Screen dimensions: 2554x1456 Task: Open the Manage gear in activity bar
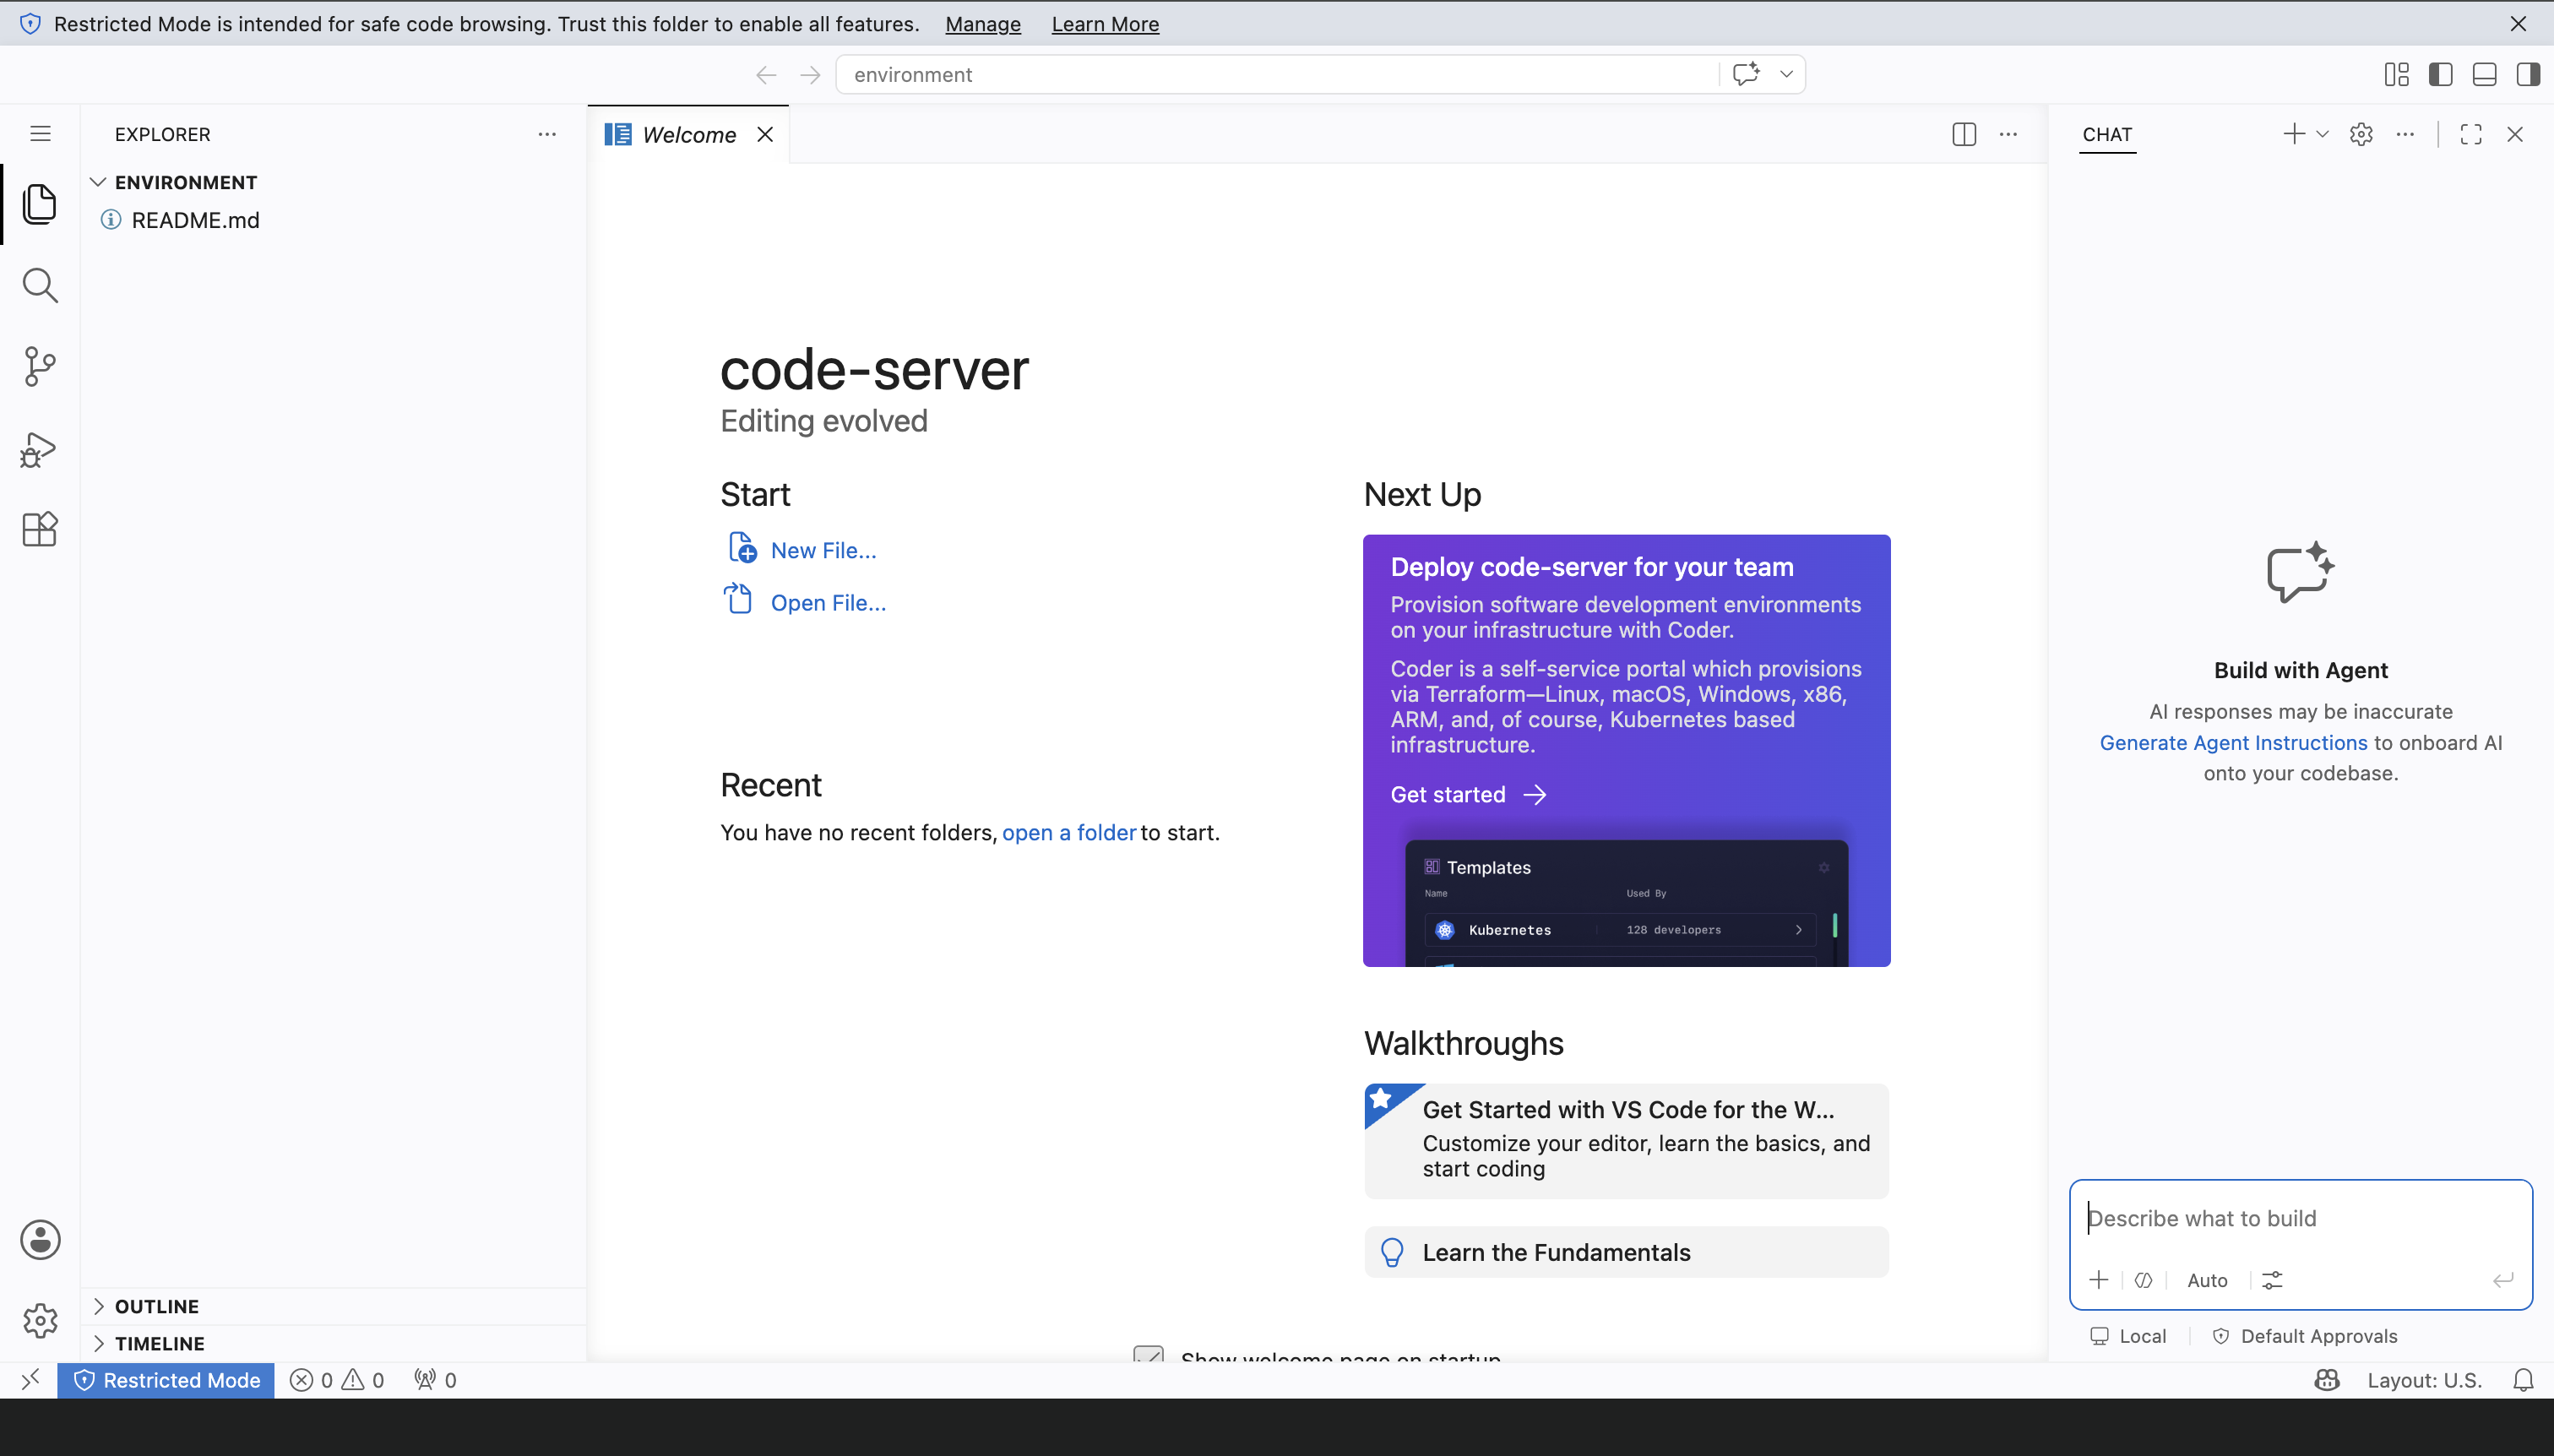[40, 1321]
